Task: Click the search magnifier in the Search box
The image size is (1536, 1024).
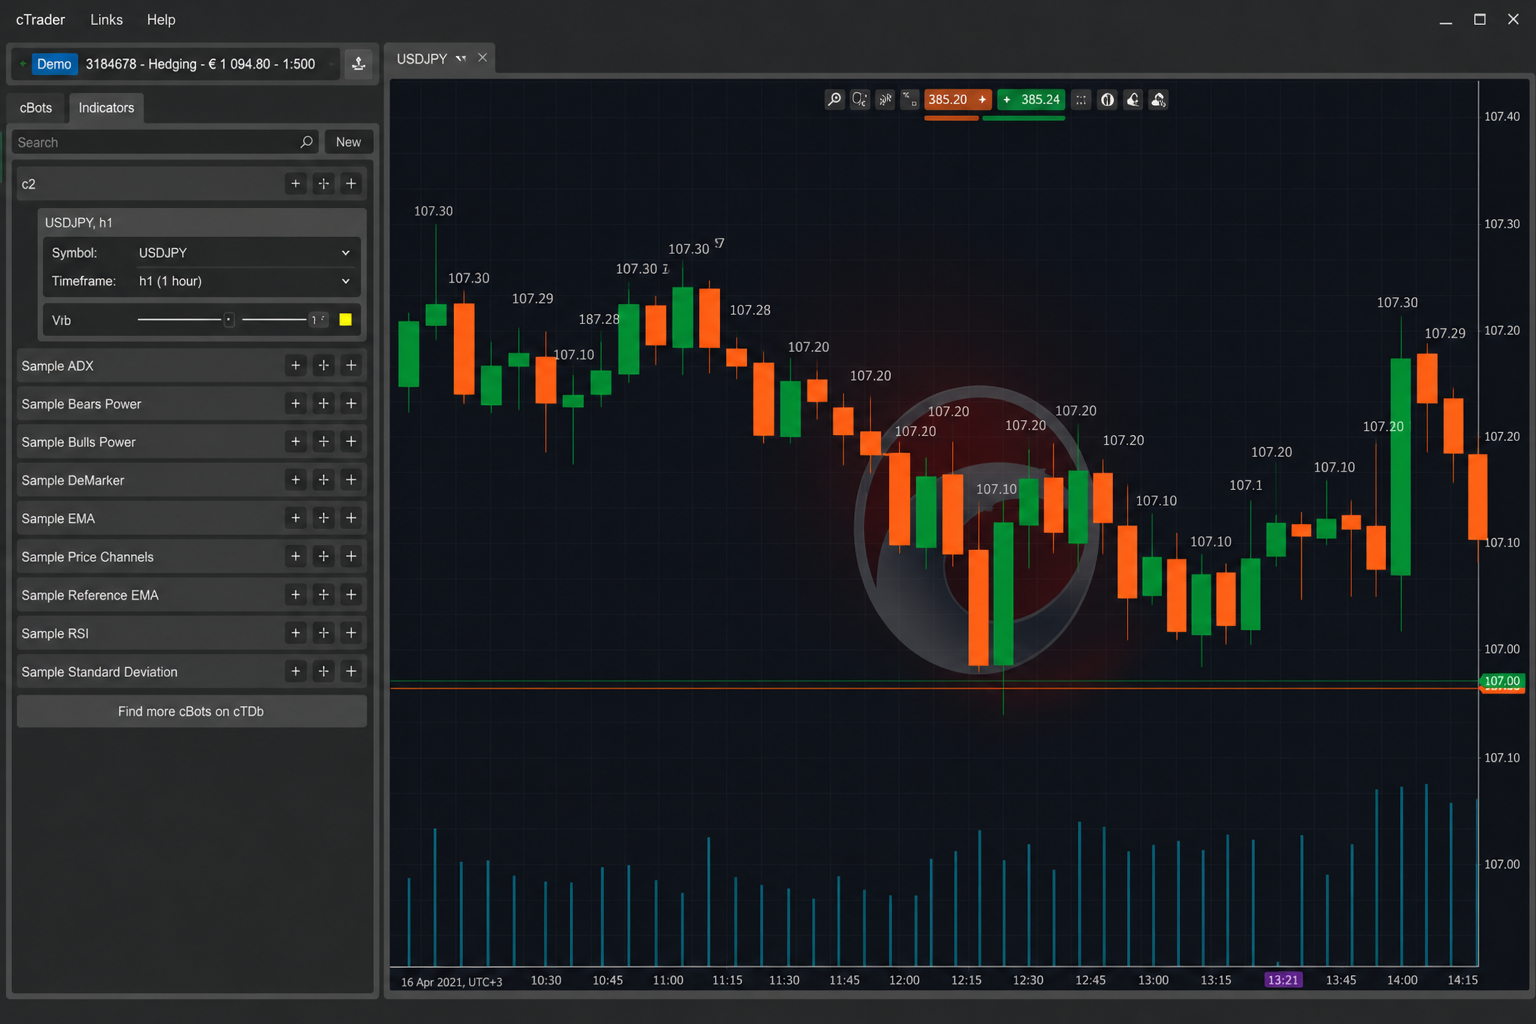Action: [x=306, y=142]
